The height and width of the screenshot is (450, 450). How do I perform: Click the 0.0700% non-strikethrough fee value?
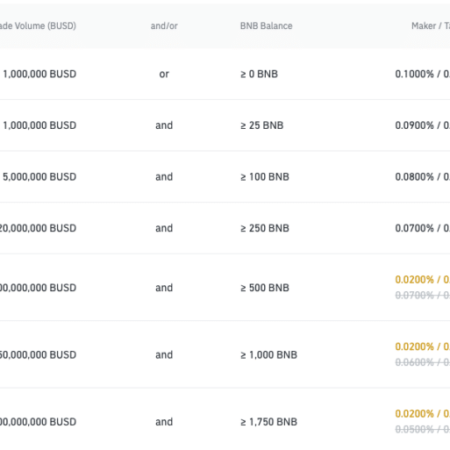414,228
